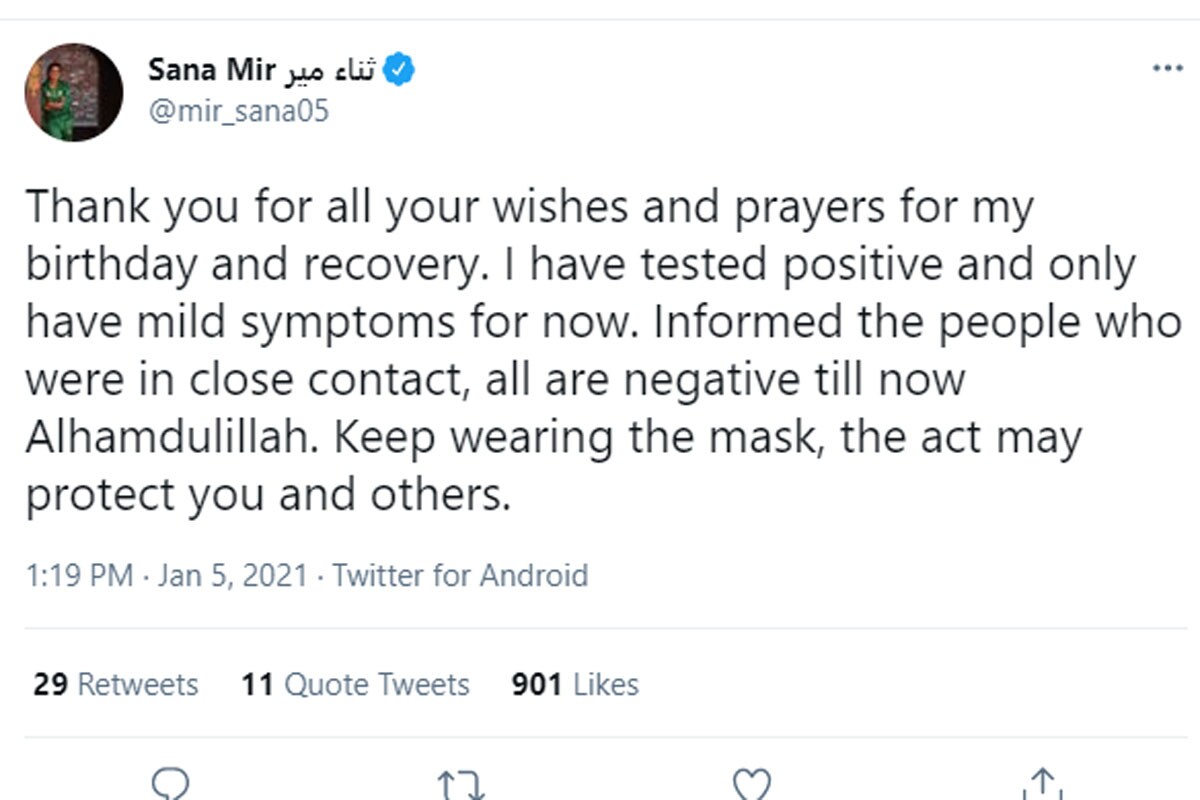Click the tweet's first line starting "Thank you"
The image size is (1200, 800).
(528, 209)
